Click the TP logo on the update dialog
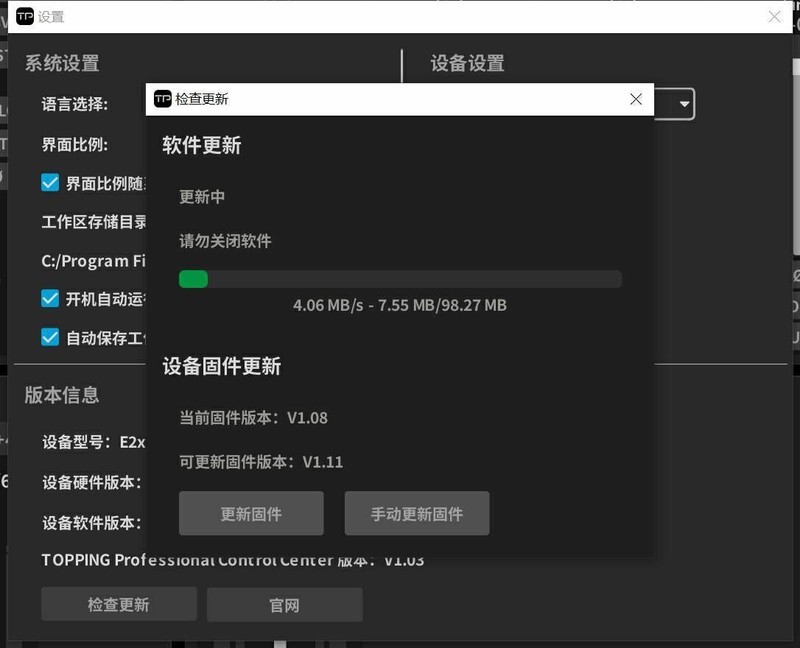 pyautogui.click(x=163, y=99)
